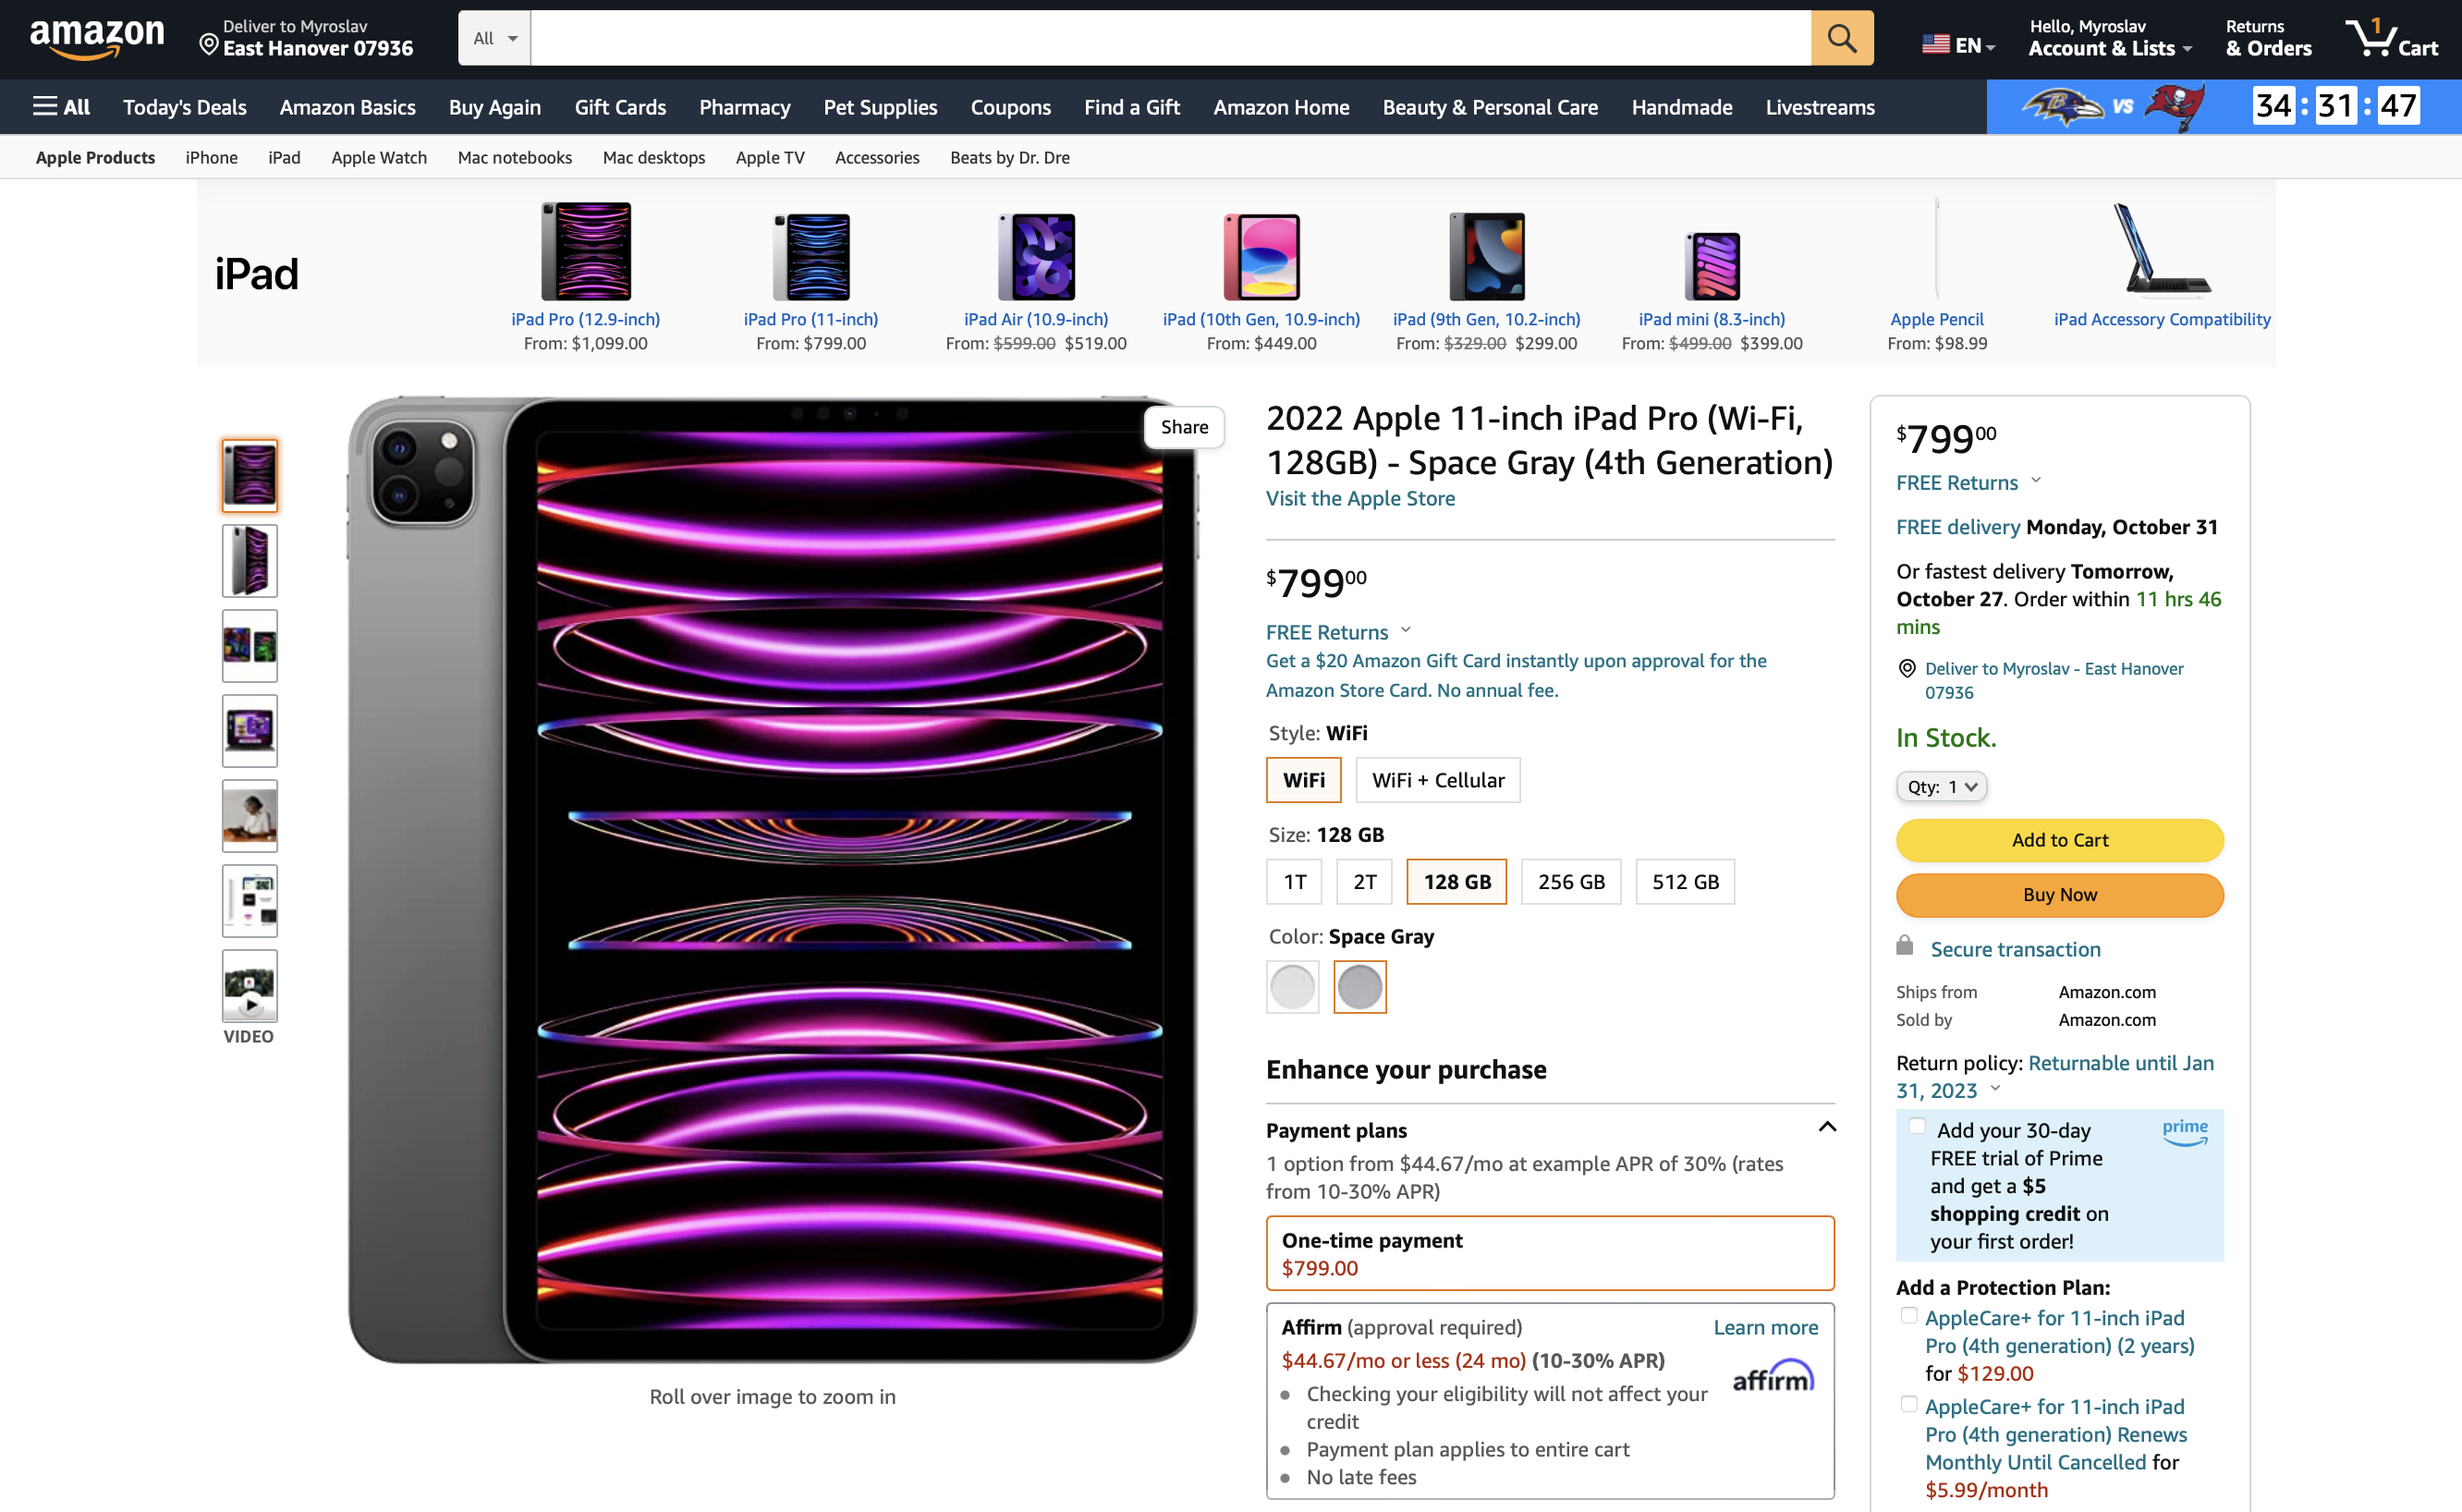Open Today's Deals in navigation bar
The width and height of the screenshot is (2462, 1512).
point(184,107)
